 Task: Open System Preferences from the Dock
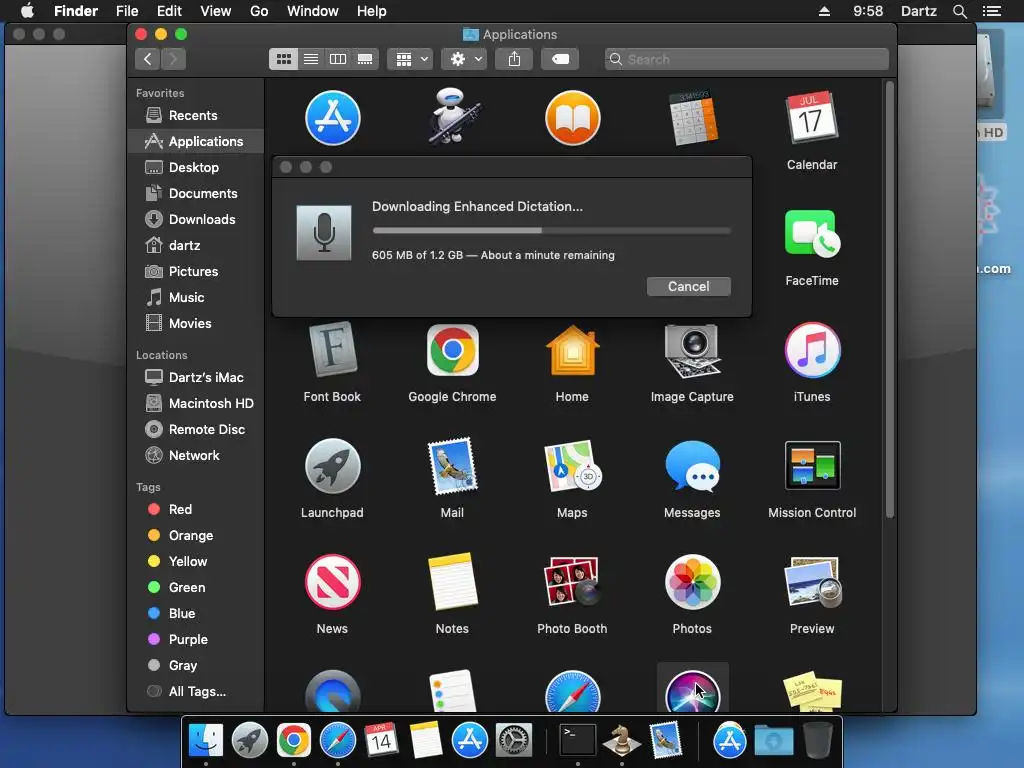pyautogui.click(x=514, y=741)
